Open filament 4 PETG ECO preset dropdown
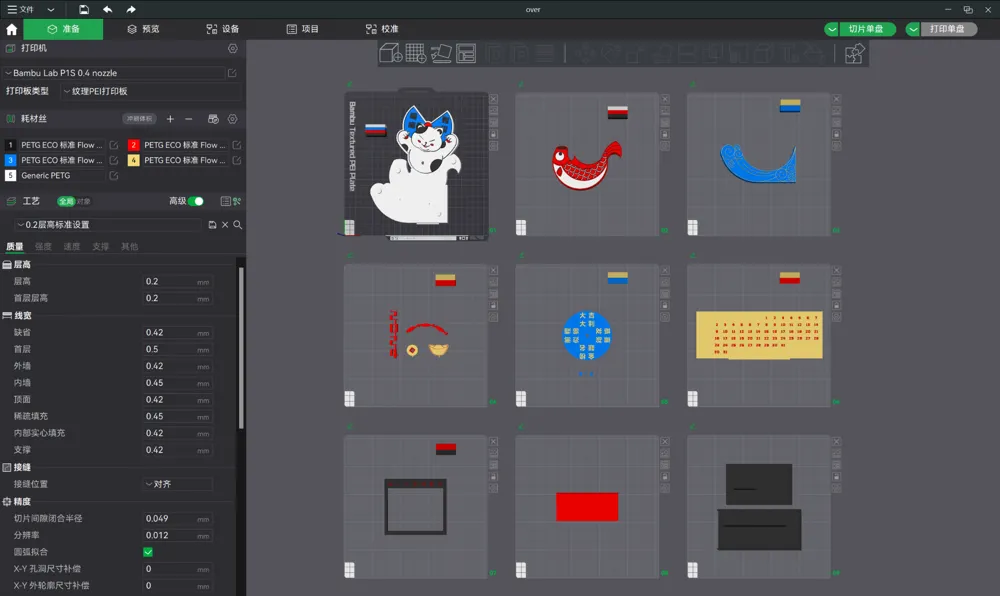Screen dimensions: 1000x596 pos(185,161)
